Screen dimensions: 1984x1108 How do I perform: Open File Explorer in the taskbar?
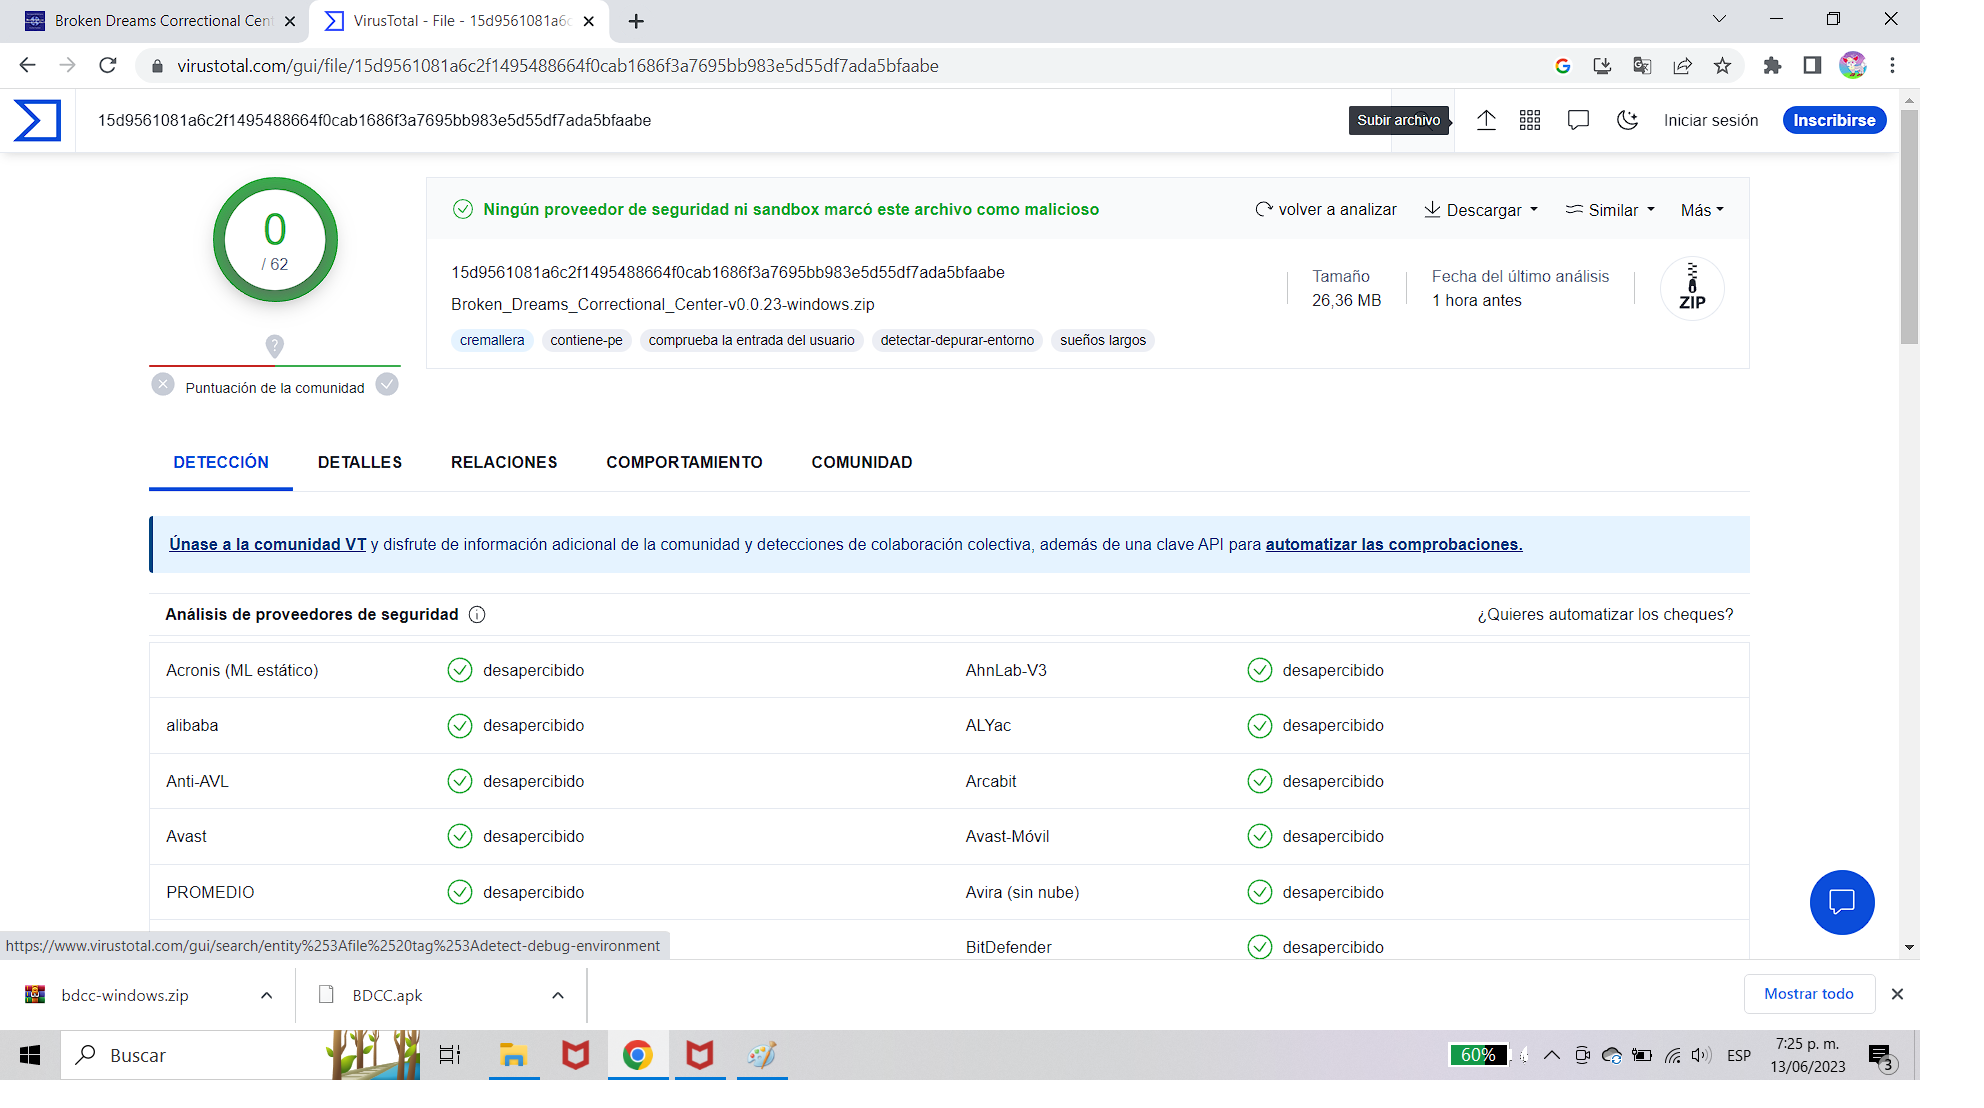click(513, 1055)
